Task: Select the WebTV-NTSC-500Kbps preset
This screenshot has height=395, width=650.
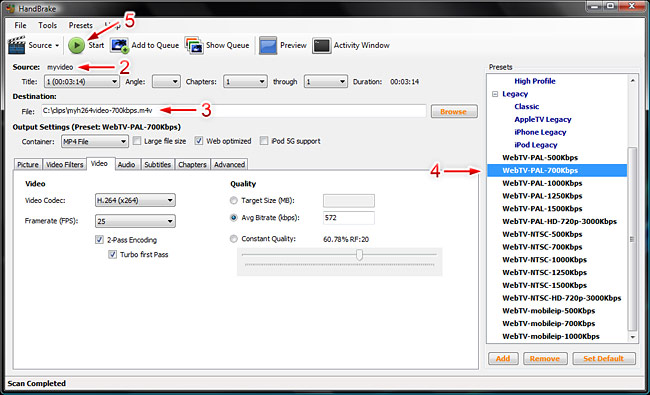Action: pos(542,234)
